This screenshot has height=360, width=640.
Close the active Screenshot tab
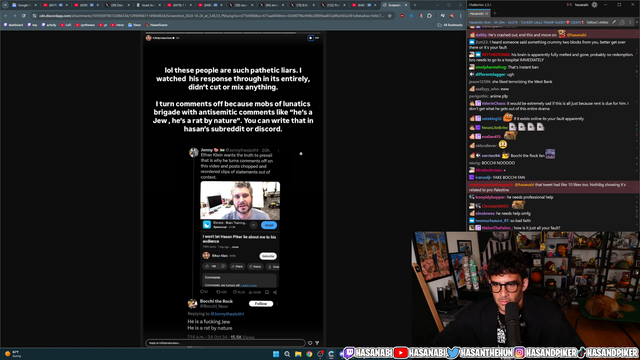click(x=406, y=5)
